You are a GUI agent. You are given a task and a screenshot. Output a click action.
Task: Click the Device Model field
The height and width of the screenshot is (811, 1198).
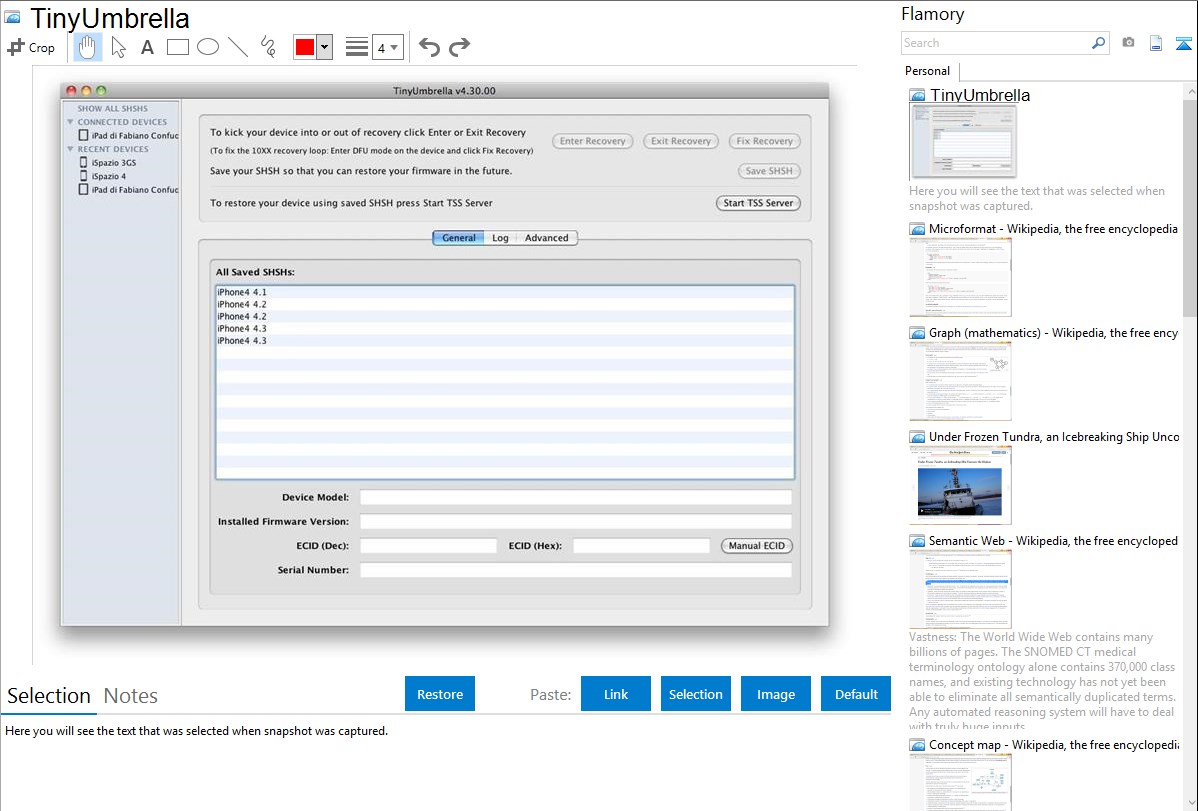point(575,498)
